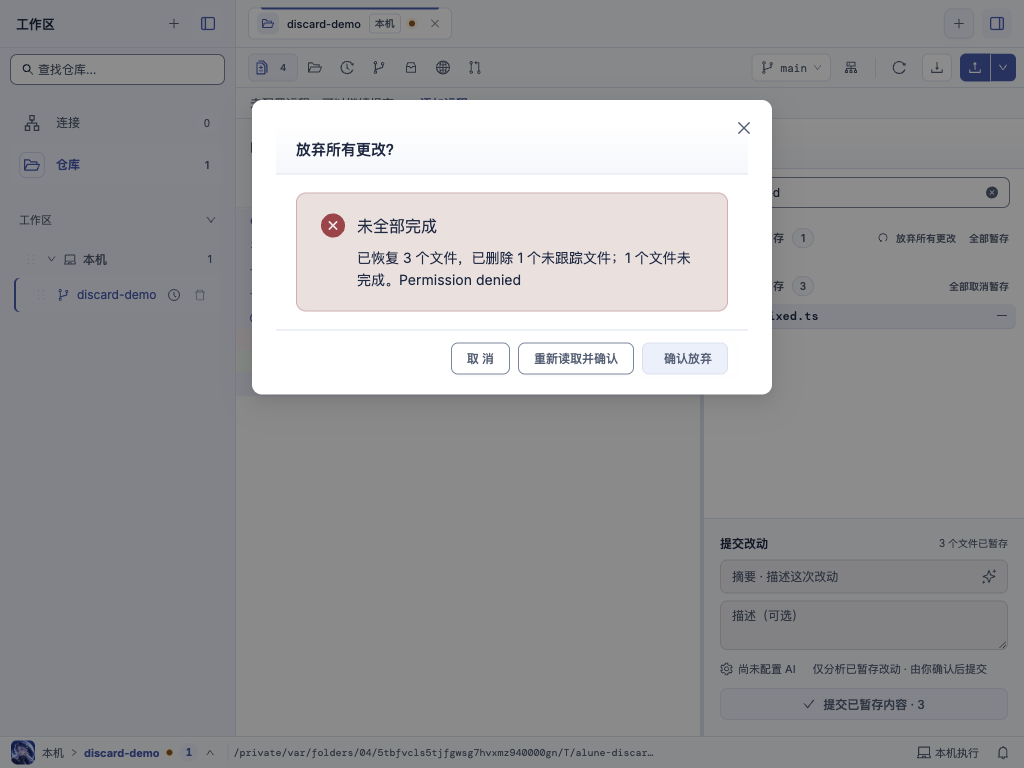1024x768 pixels.
Task: Click 全部暂存 link
Action: coord(989,238)
